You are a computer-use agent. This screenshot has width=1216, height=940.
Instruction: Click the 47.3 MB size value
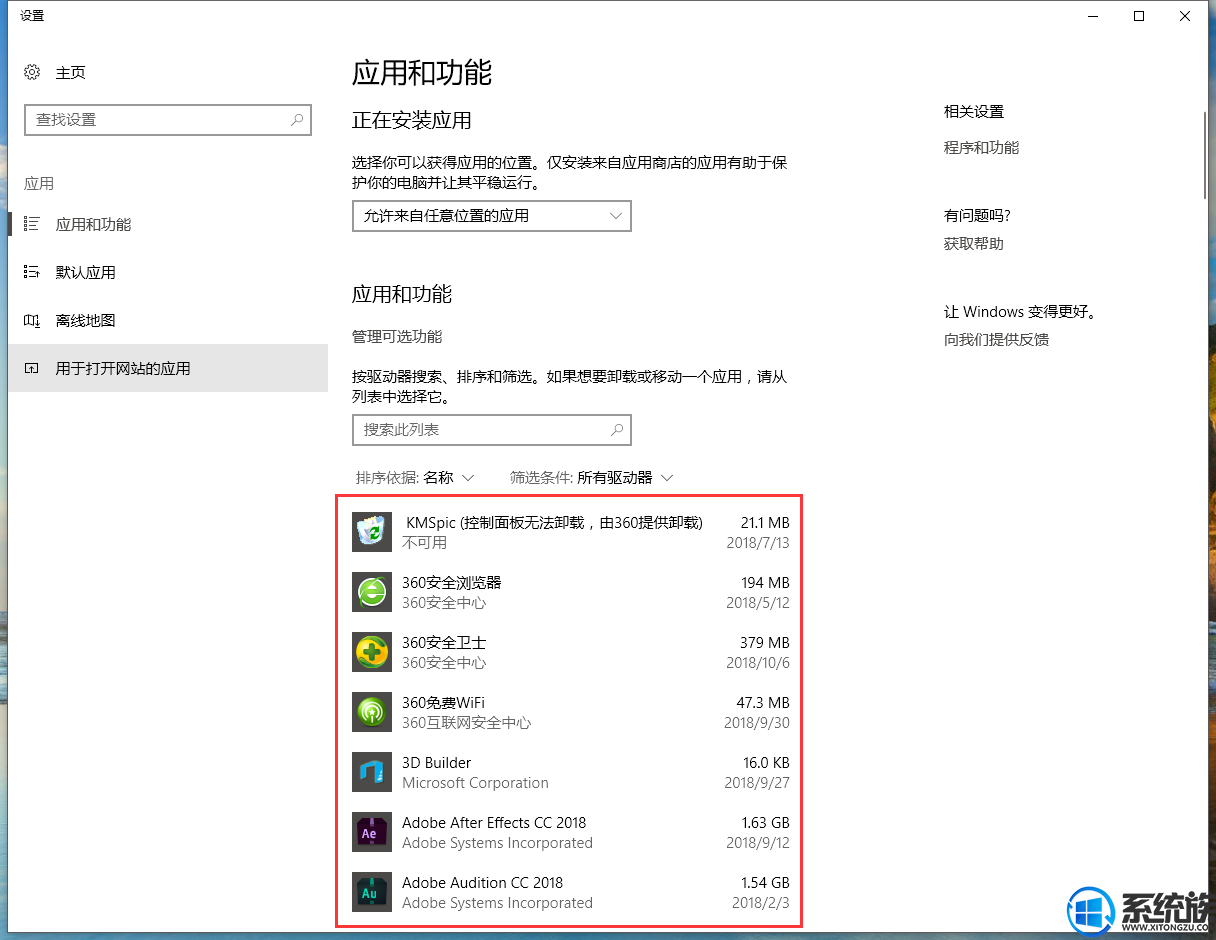tap(764, 702)
